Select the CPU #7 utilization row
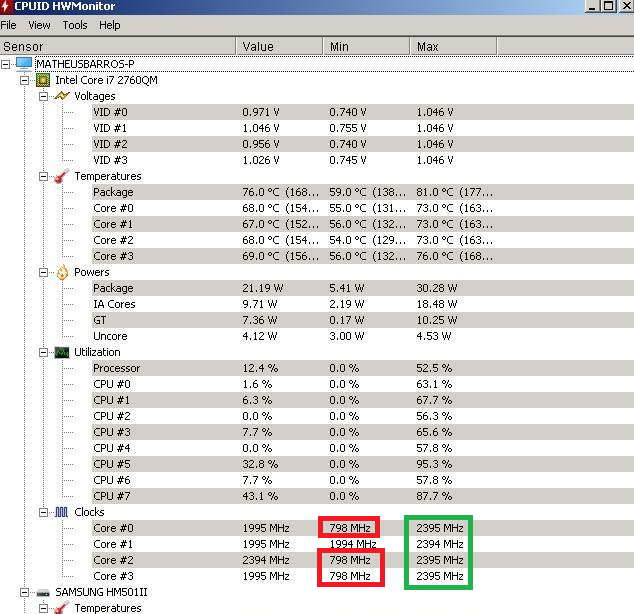634x614 pixels. [x=363, y=496]
